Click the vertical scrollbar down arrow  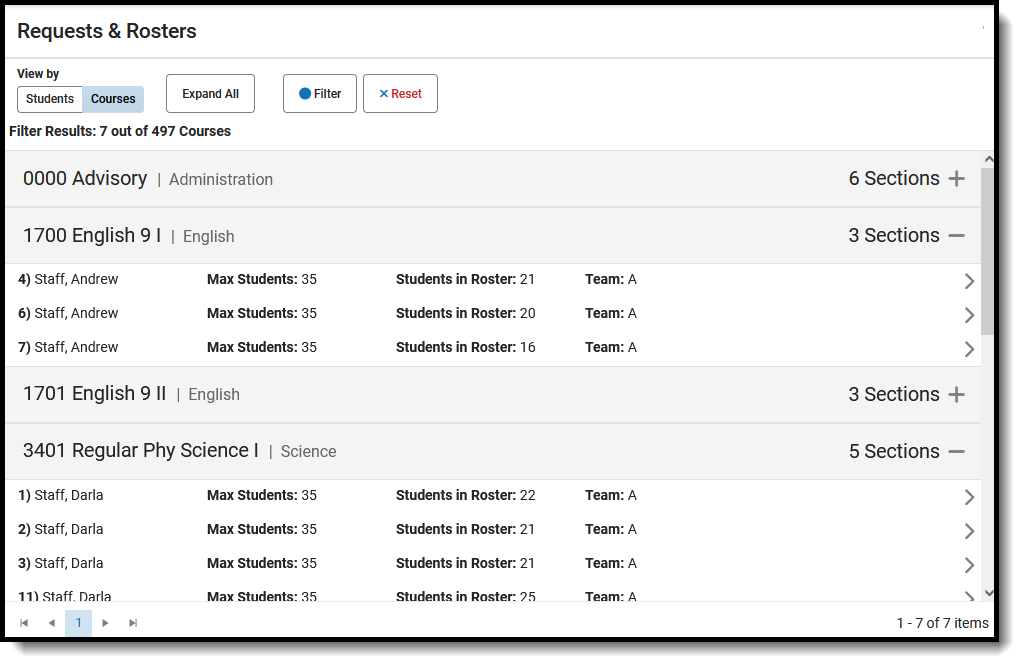tap(988, 592)
